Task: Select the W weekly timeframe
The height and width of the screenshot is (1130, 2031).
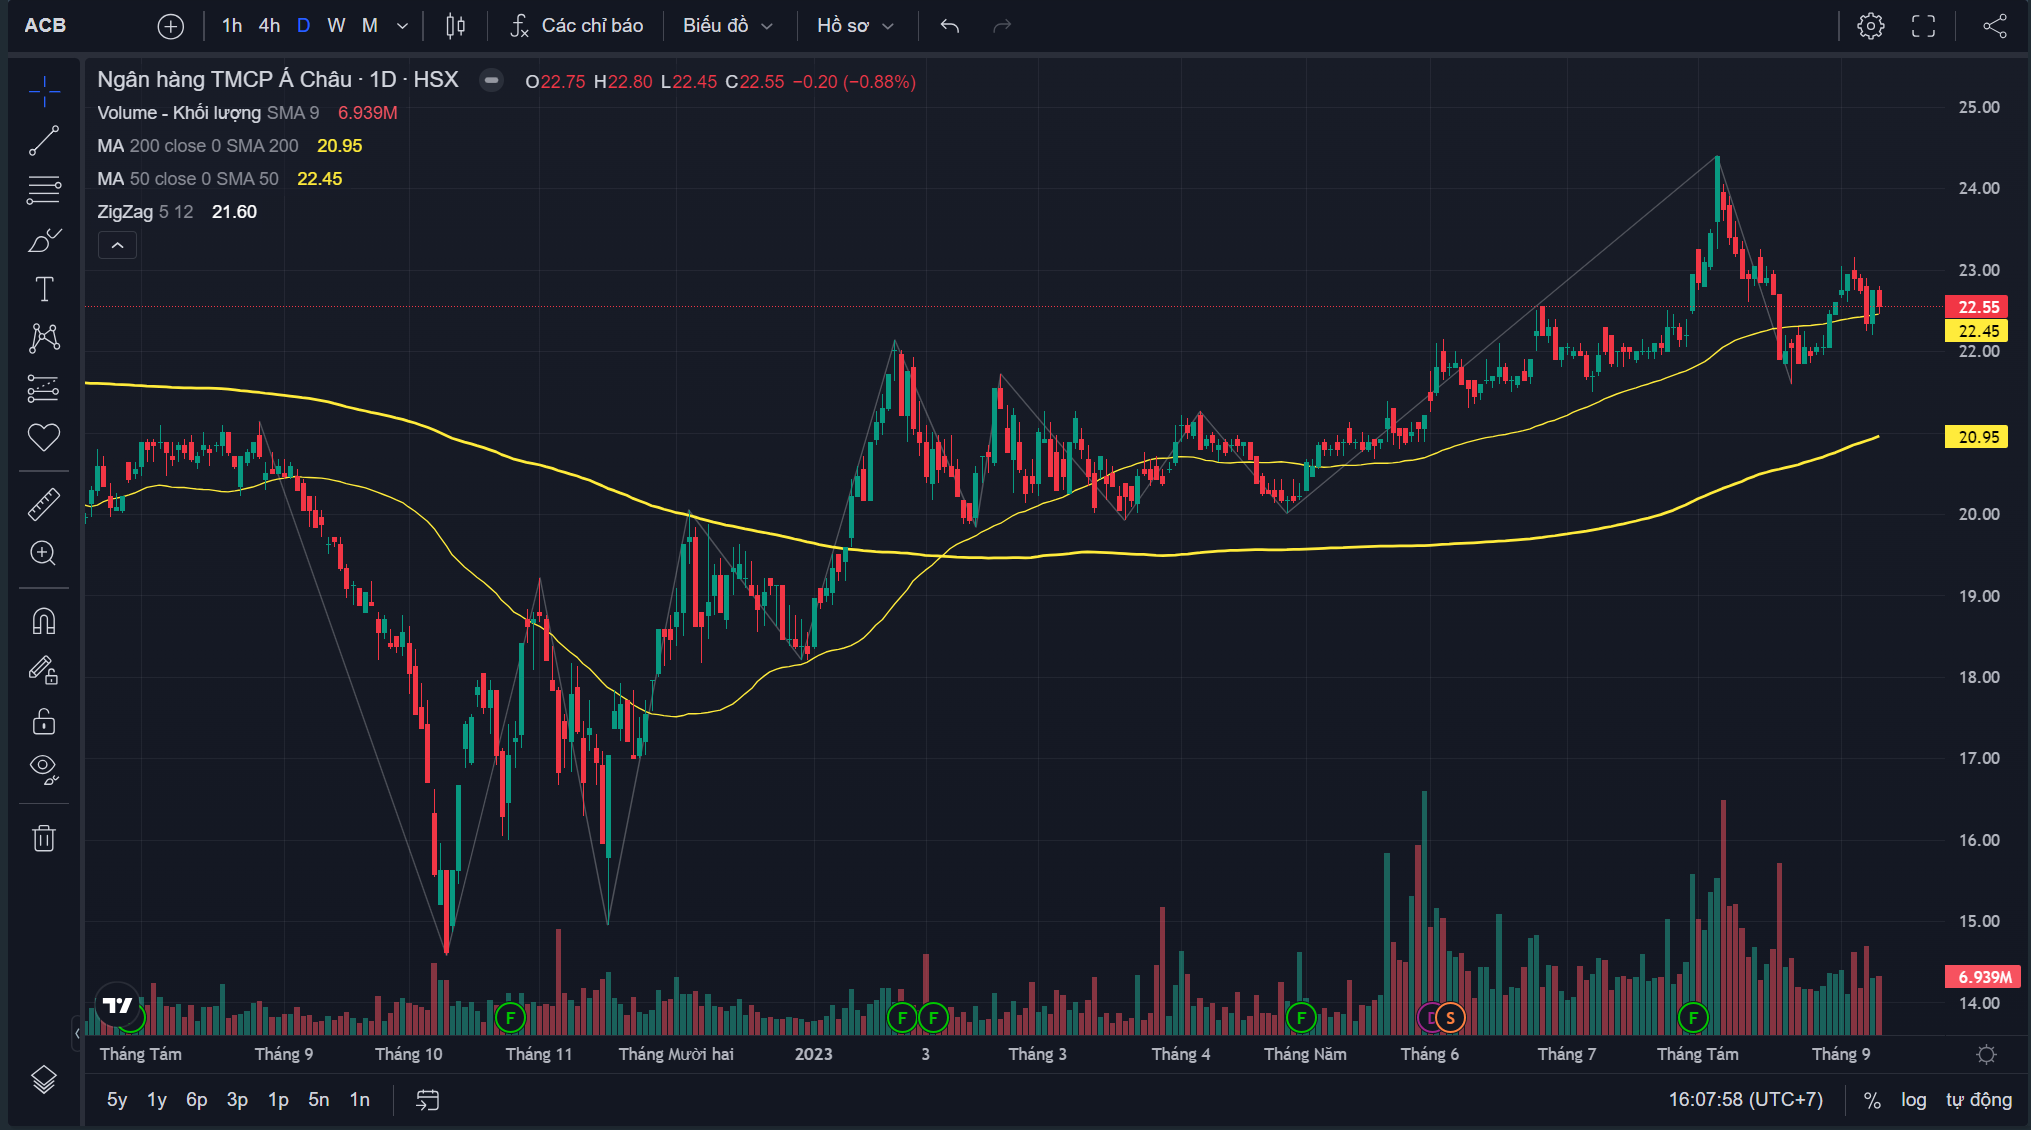Action: pos(336,26)
